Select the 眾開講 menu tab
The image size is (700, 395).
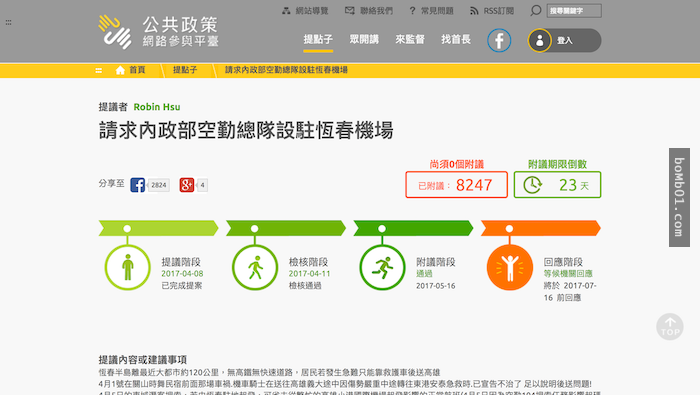tap(364, 39)
